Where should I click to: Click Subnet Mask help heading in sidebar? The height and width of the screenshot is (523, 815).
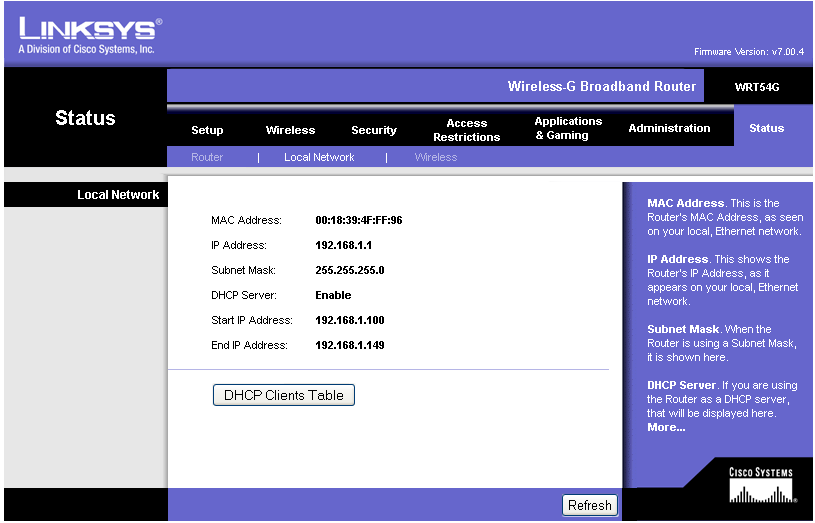pyautogui.click(x=683, y=329)
